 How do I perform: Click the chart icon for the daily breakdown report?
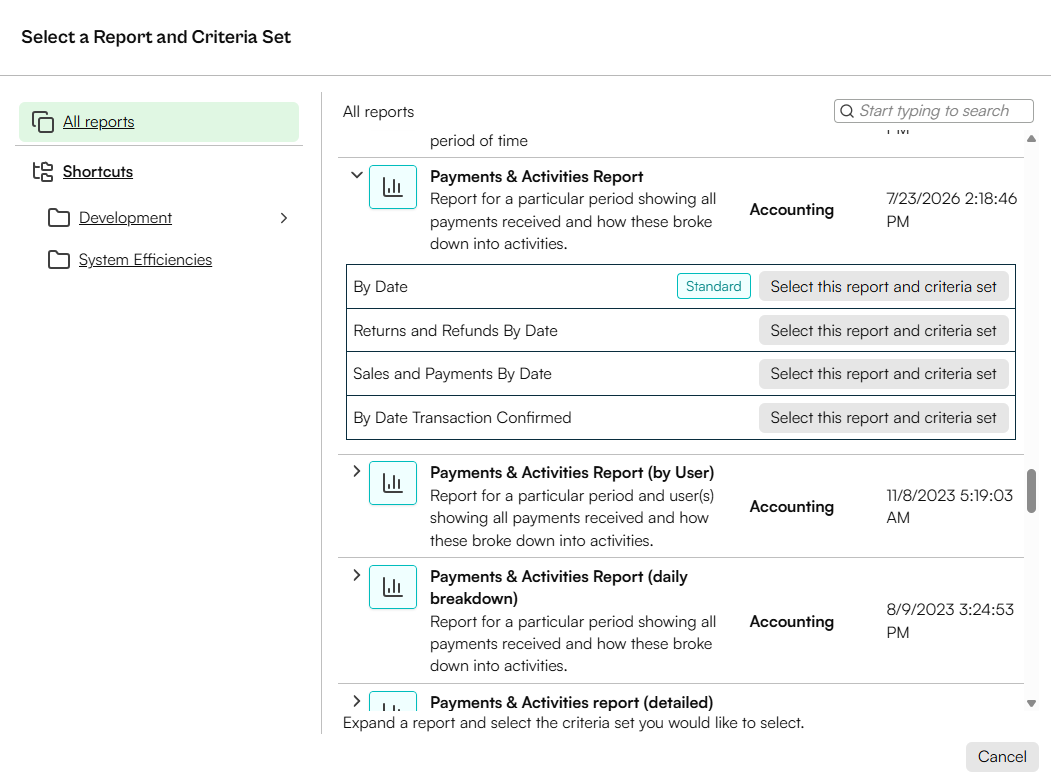click(393, 587)
